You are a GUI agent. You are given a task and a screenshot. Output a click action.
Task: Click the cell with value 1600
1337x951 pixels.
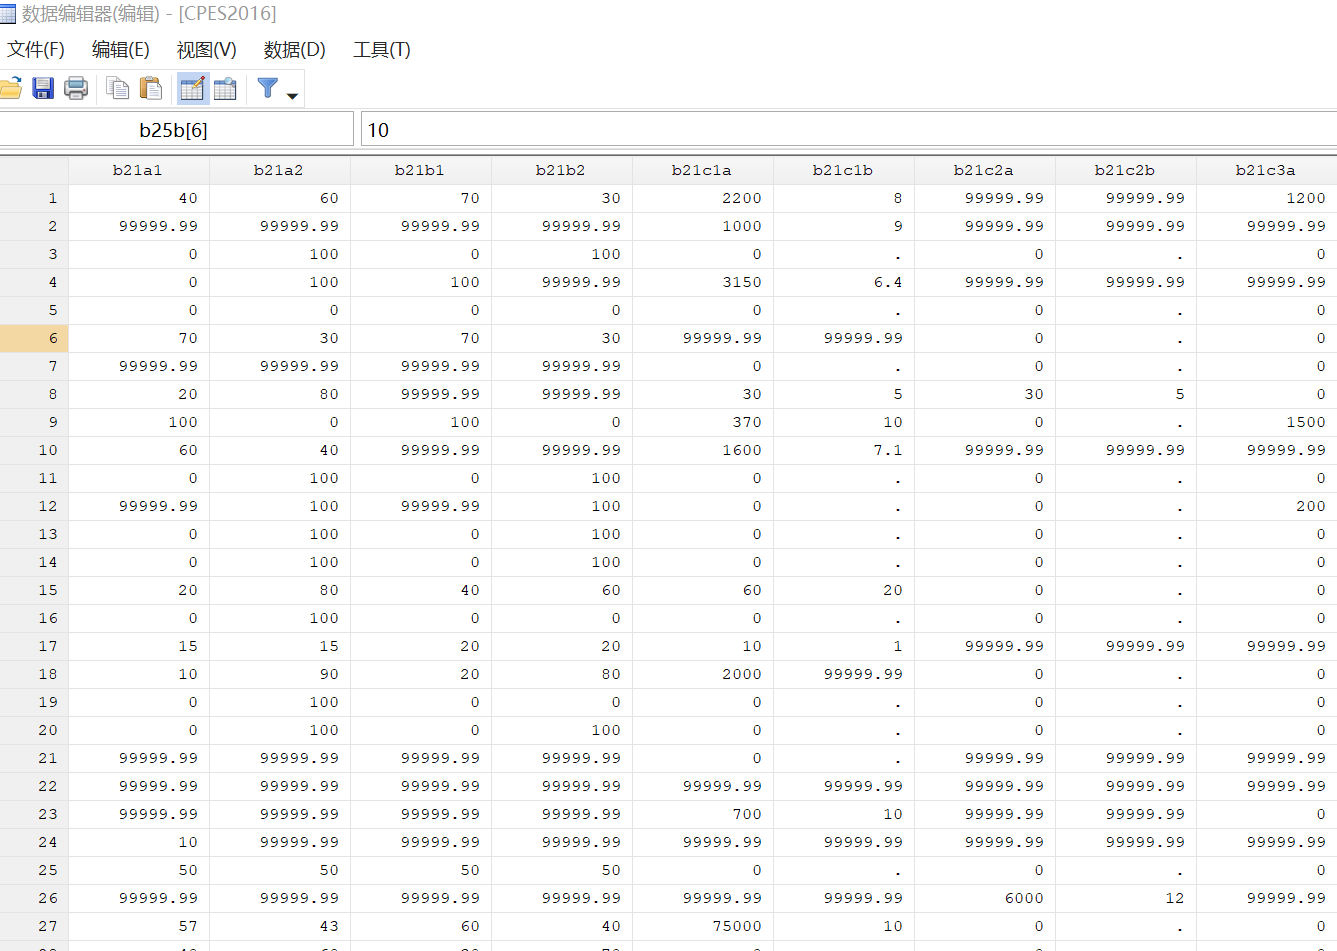[x=702, y=450]
